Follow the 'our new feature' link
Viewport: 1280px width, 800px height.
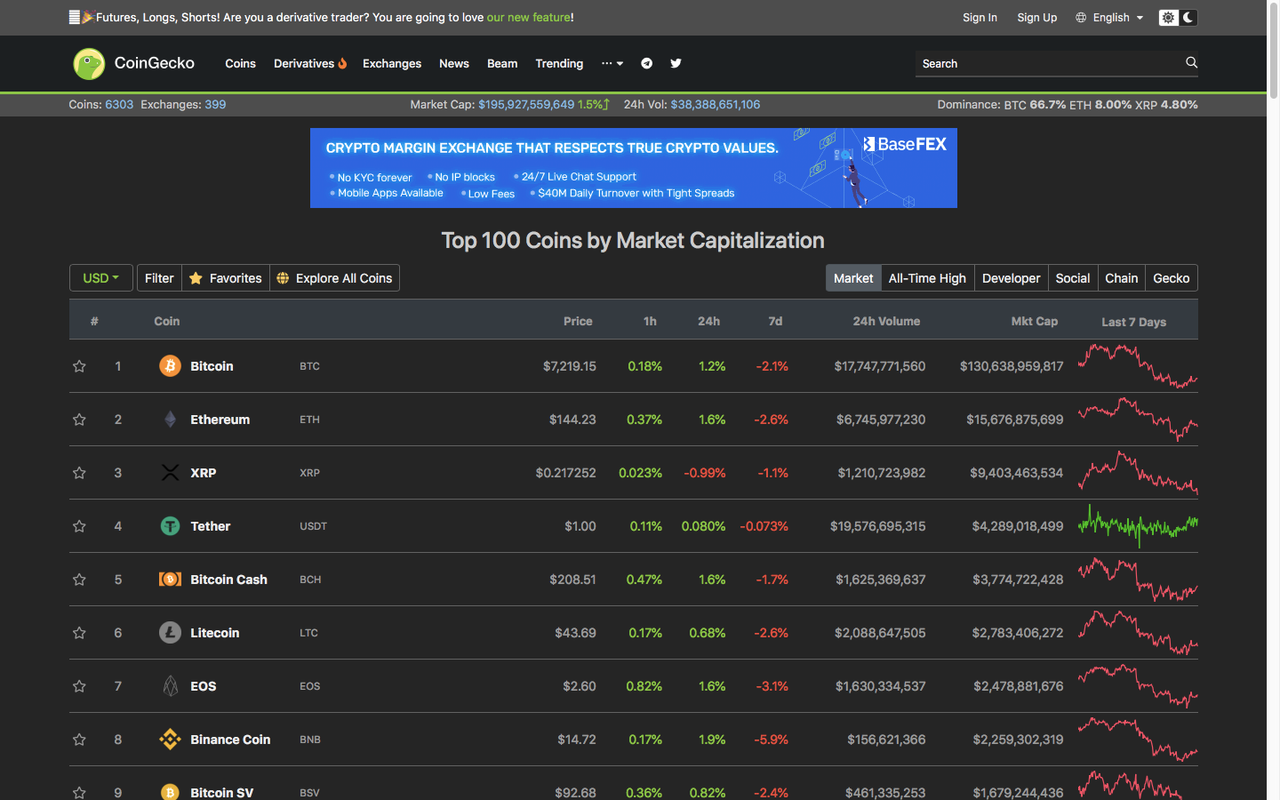click(x=529, y=18)
